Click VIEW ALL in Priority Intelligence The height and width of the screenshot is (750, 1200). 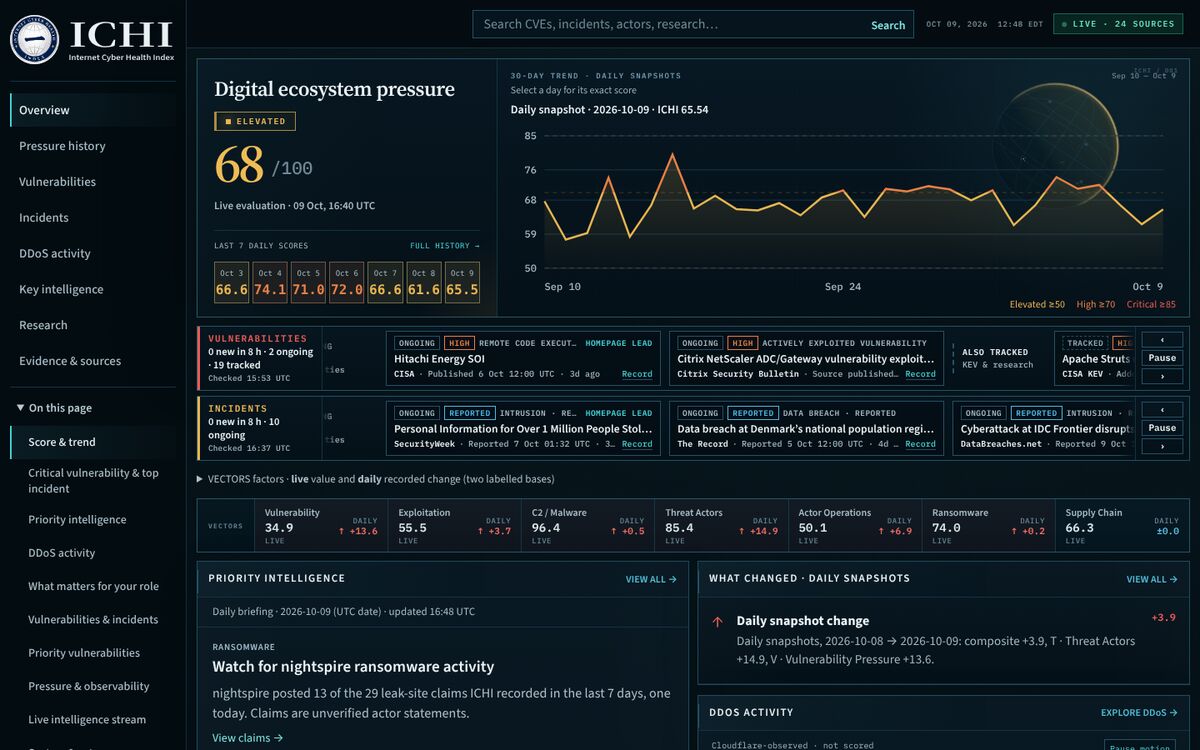pos(651,579)
